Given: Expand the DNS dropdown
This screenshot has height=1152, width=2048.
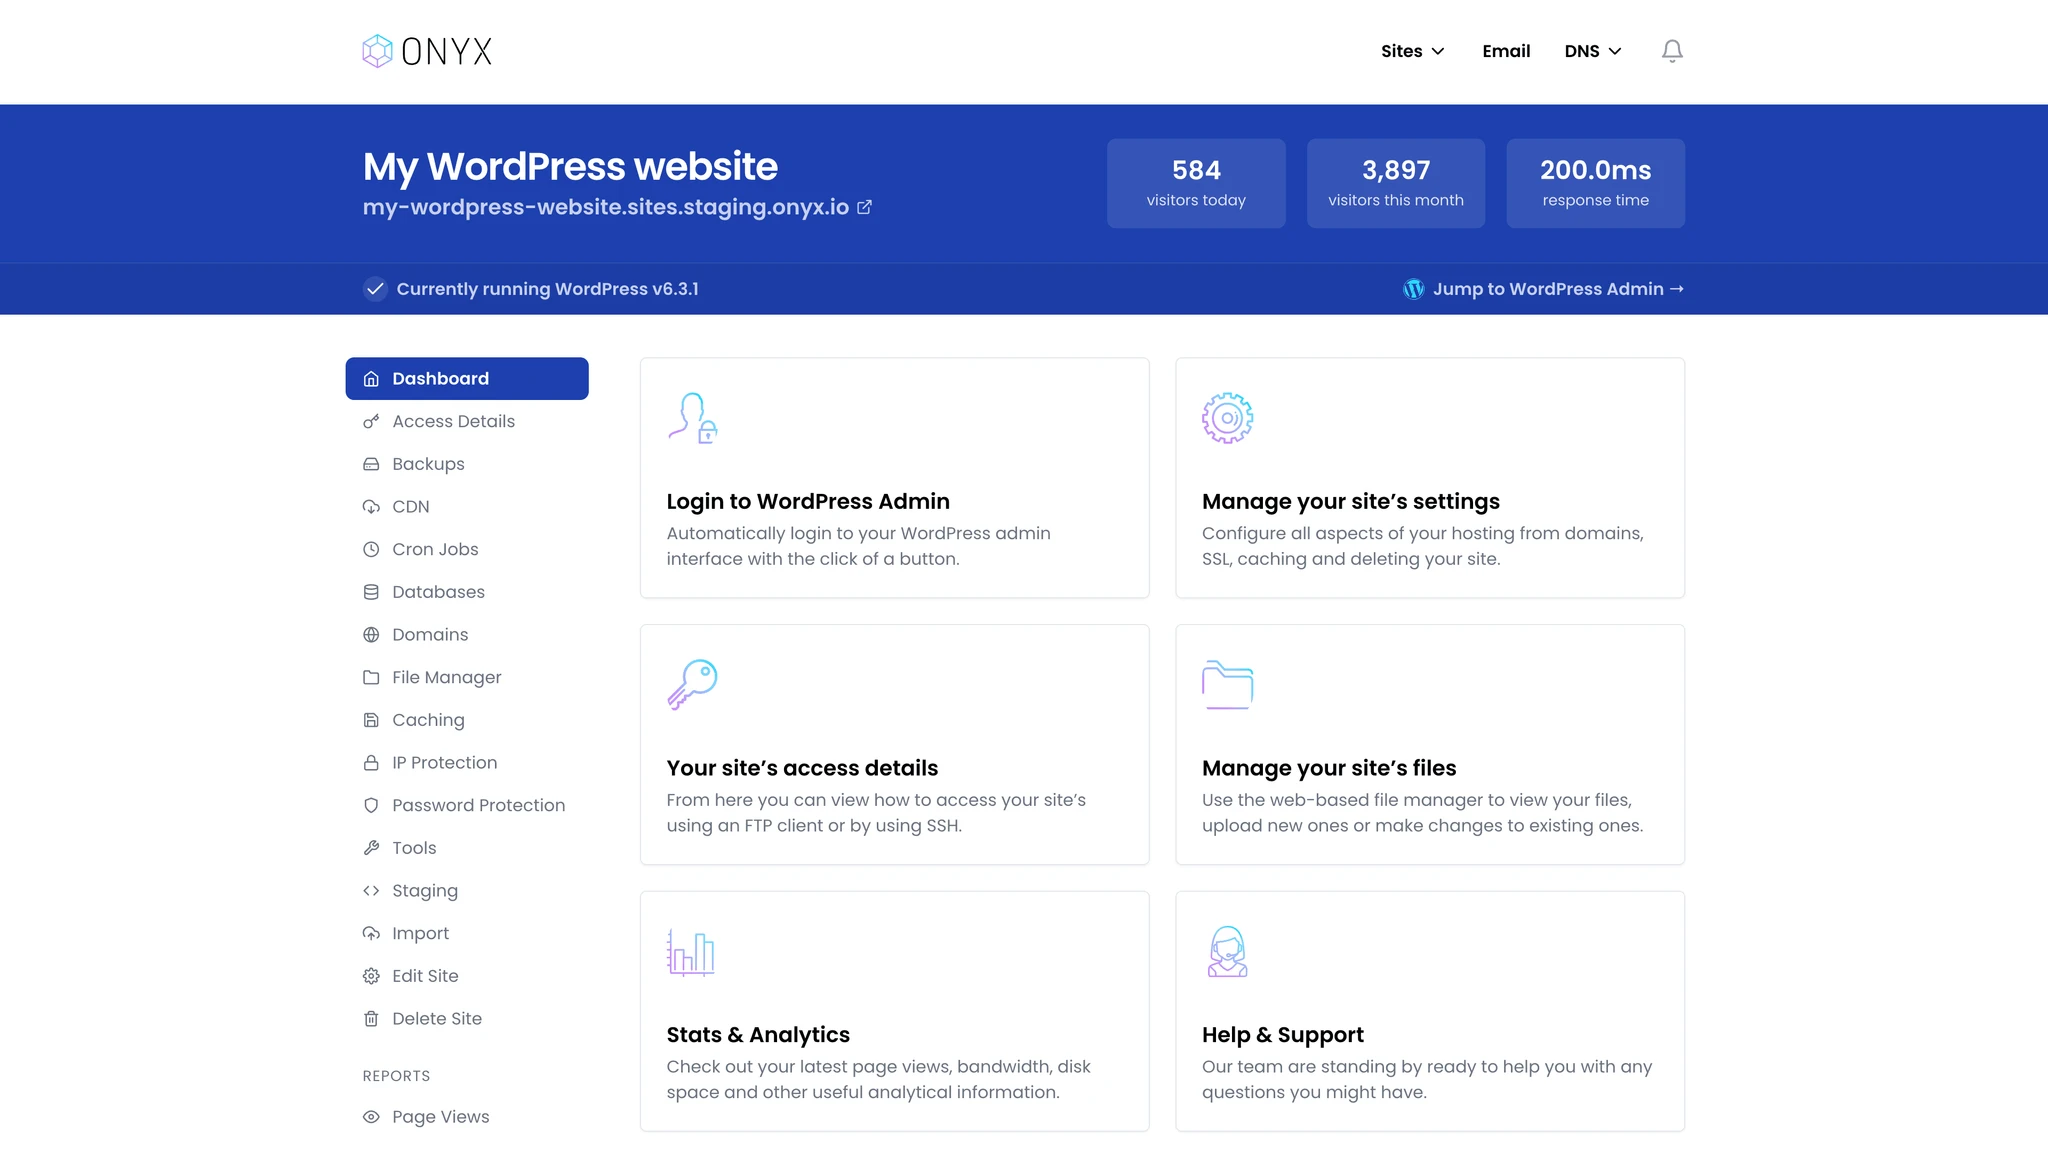Looking at the screenshot, I should [1592, 50].
